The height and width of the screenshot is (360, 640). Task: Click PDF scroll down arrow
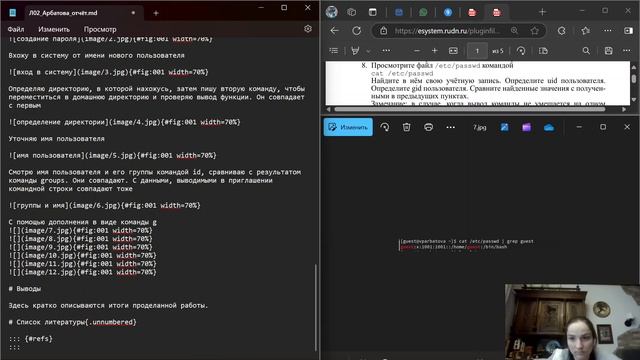tap(633, 99)
